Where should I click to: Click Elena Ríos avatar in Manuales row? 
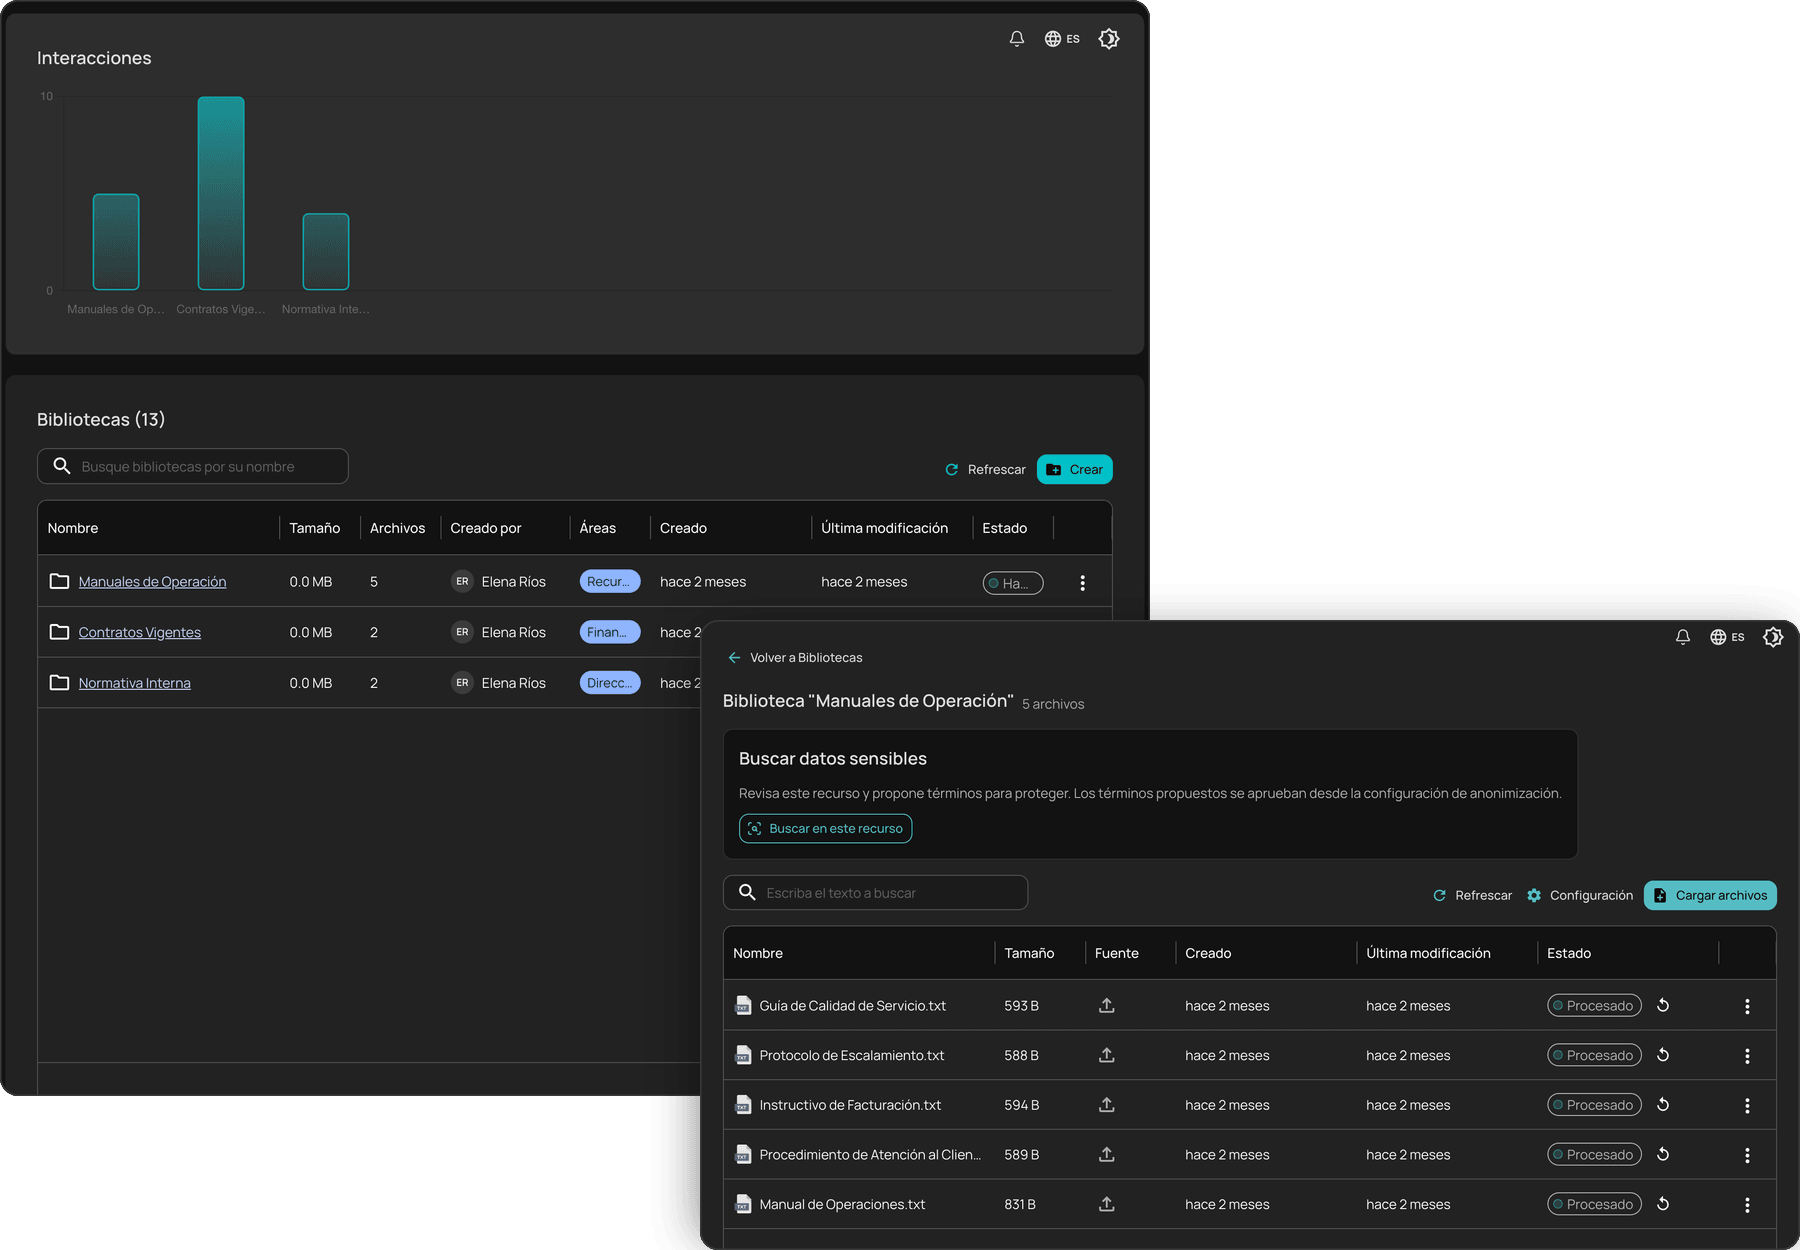click(x=462, y=582)
